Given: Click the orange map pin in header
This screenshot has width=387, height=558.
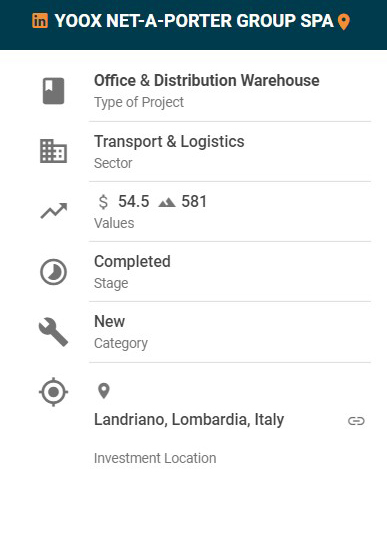Looking at the screenshot, I should (344, 22).
